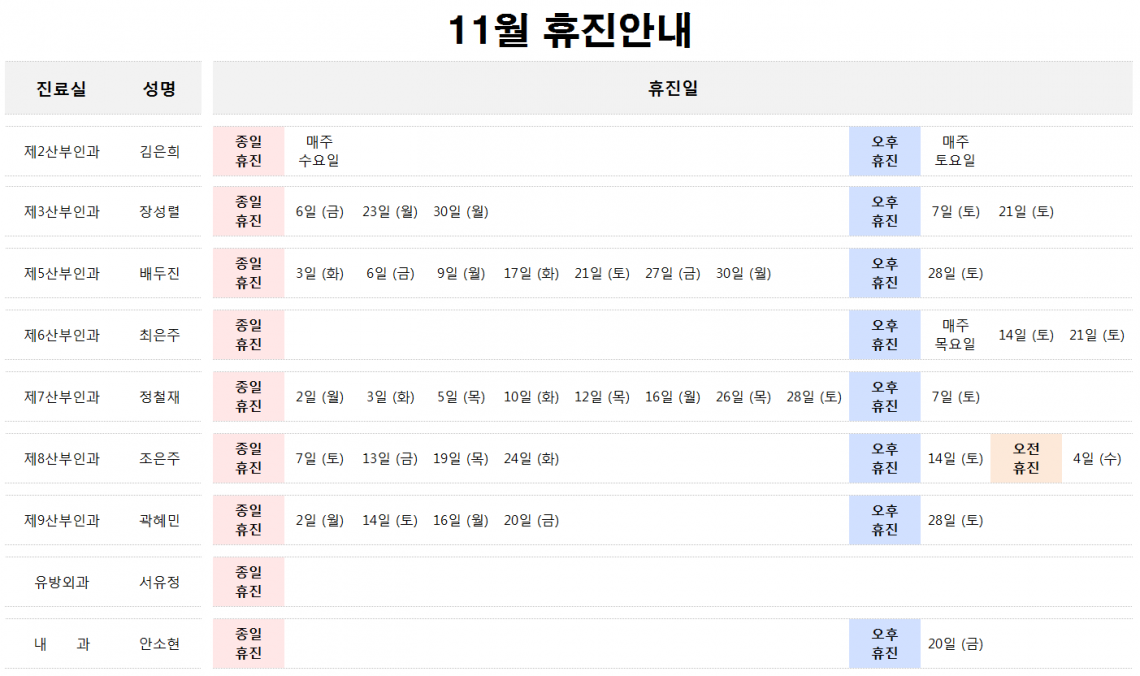Click 20일 (금) in the 내과 row
Screen dimensions: 1140x676
pyautogui.click(x=955, y=644)
